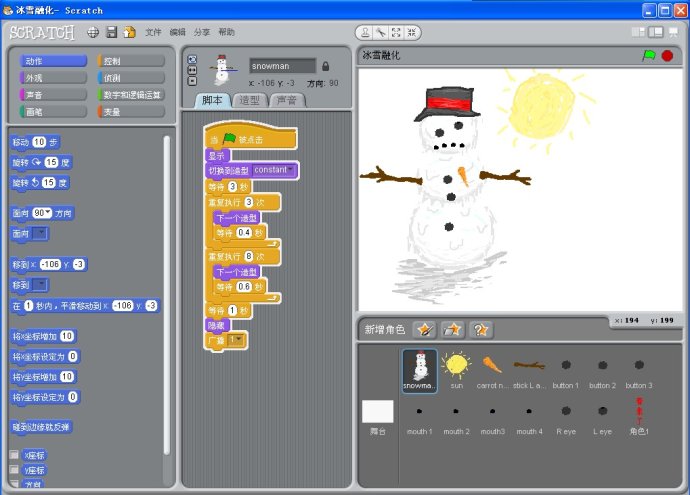Select the mouth 4 sprite
The width and height of the screenshot is (690, 495).
(x=529, y=417)
